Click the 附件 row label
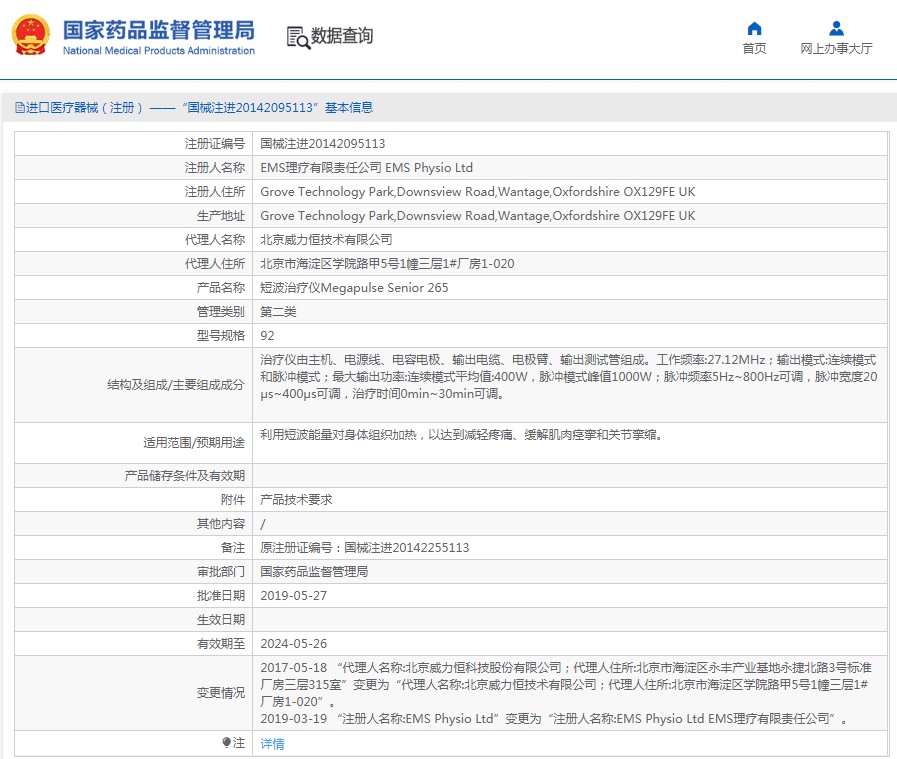This screenshot has height=759, width=897. 233,499
